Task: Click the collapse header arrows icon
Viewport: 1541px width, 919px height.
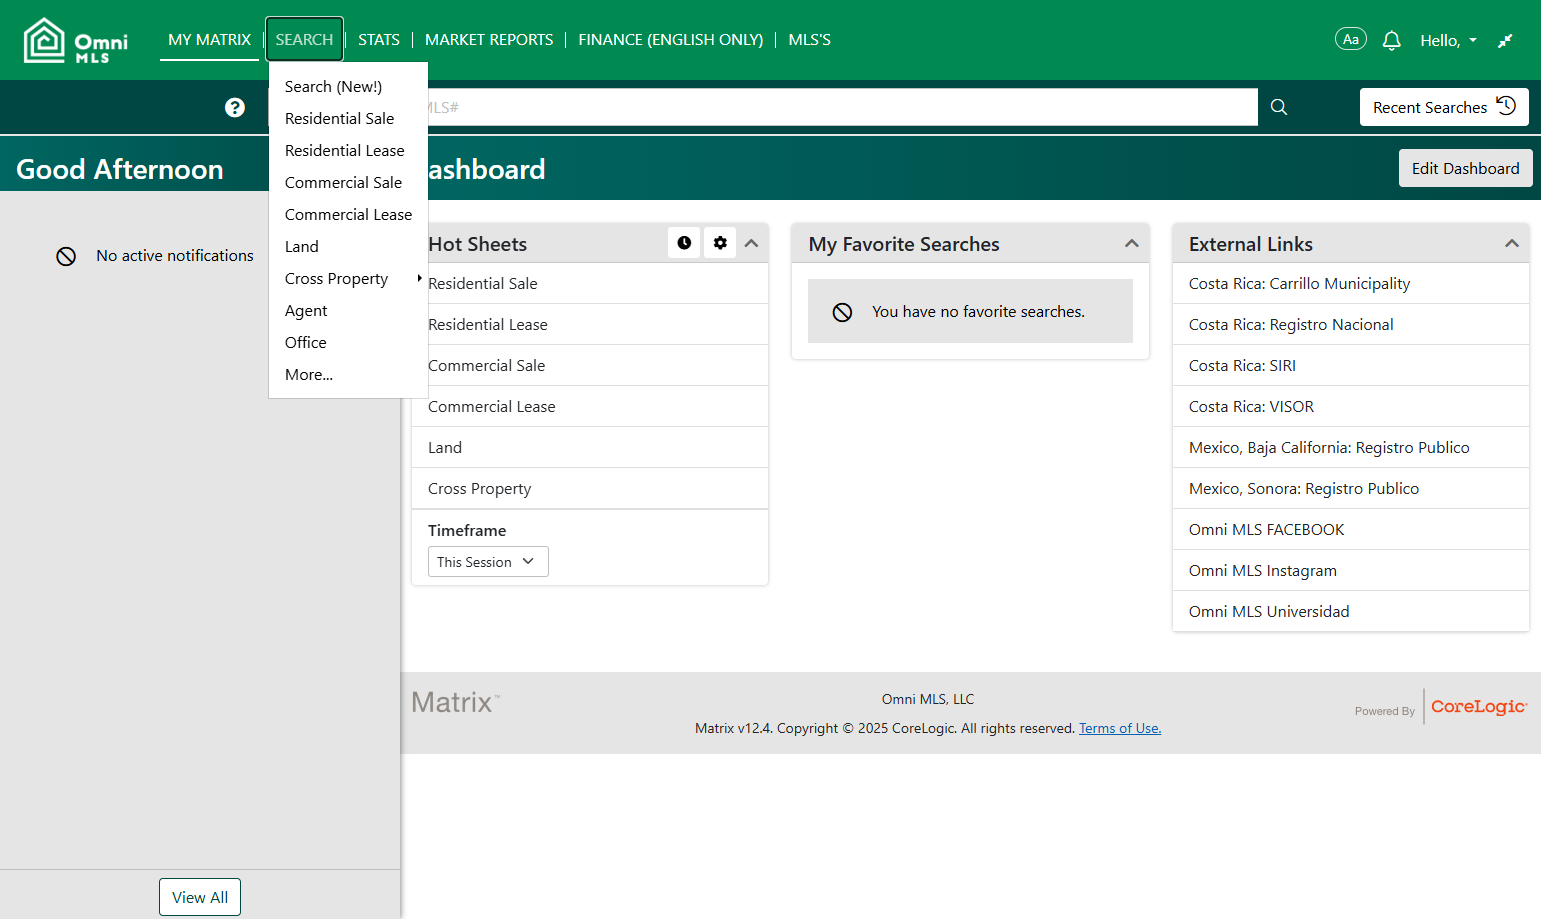Action: pos(1505,40)
